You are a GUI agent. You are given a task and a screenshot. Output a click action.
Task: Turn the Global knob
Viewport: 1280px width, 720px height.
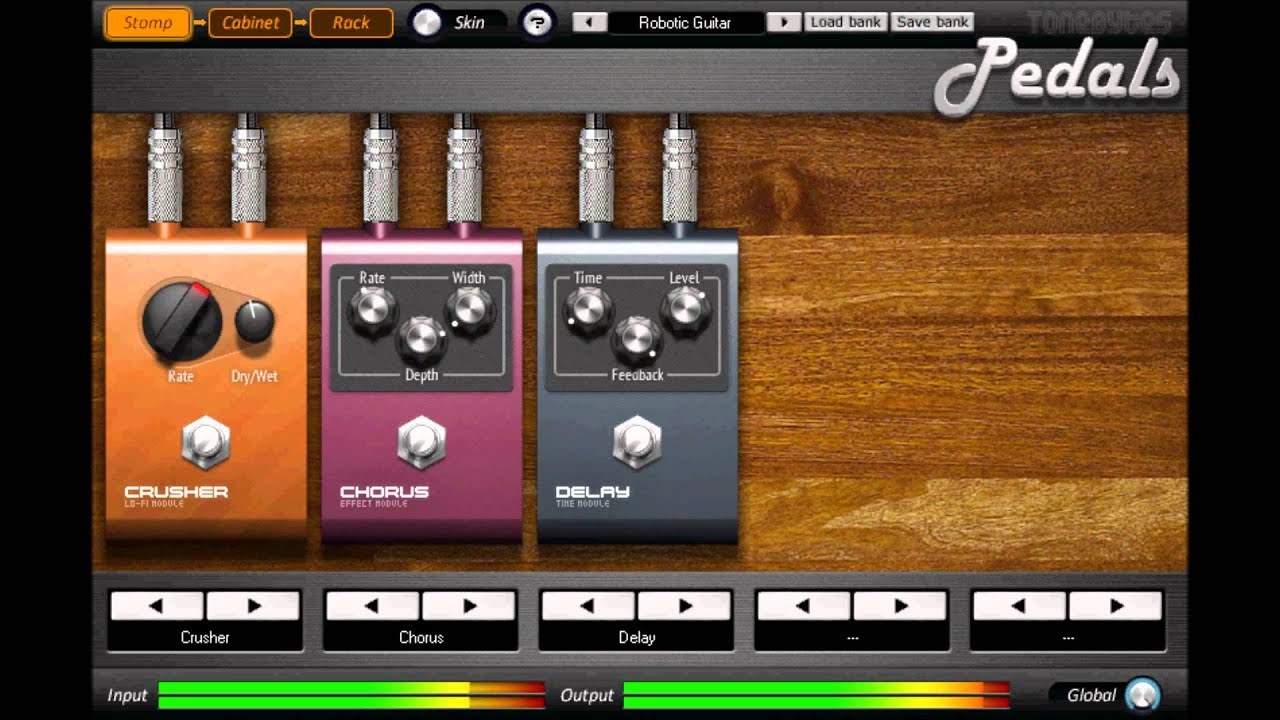click(1142, 695)
